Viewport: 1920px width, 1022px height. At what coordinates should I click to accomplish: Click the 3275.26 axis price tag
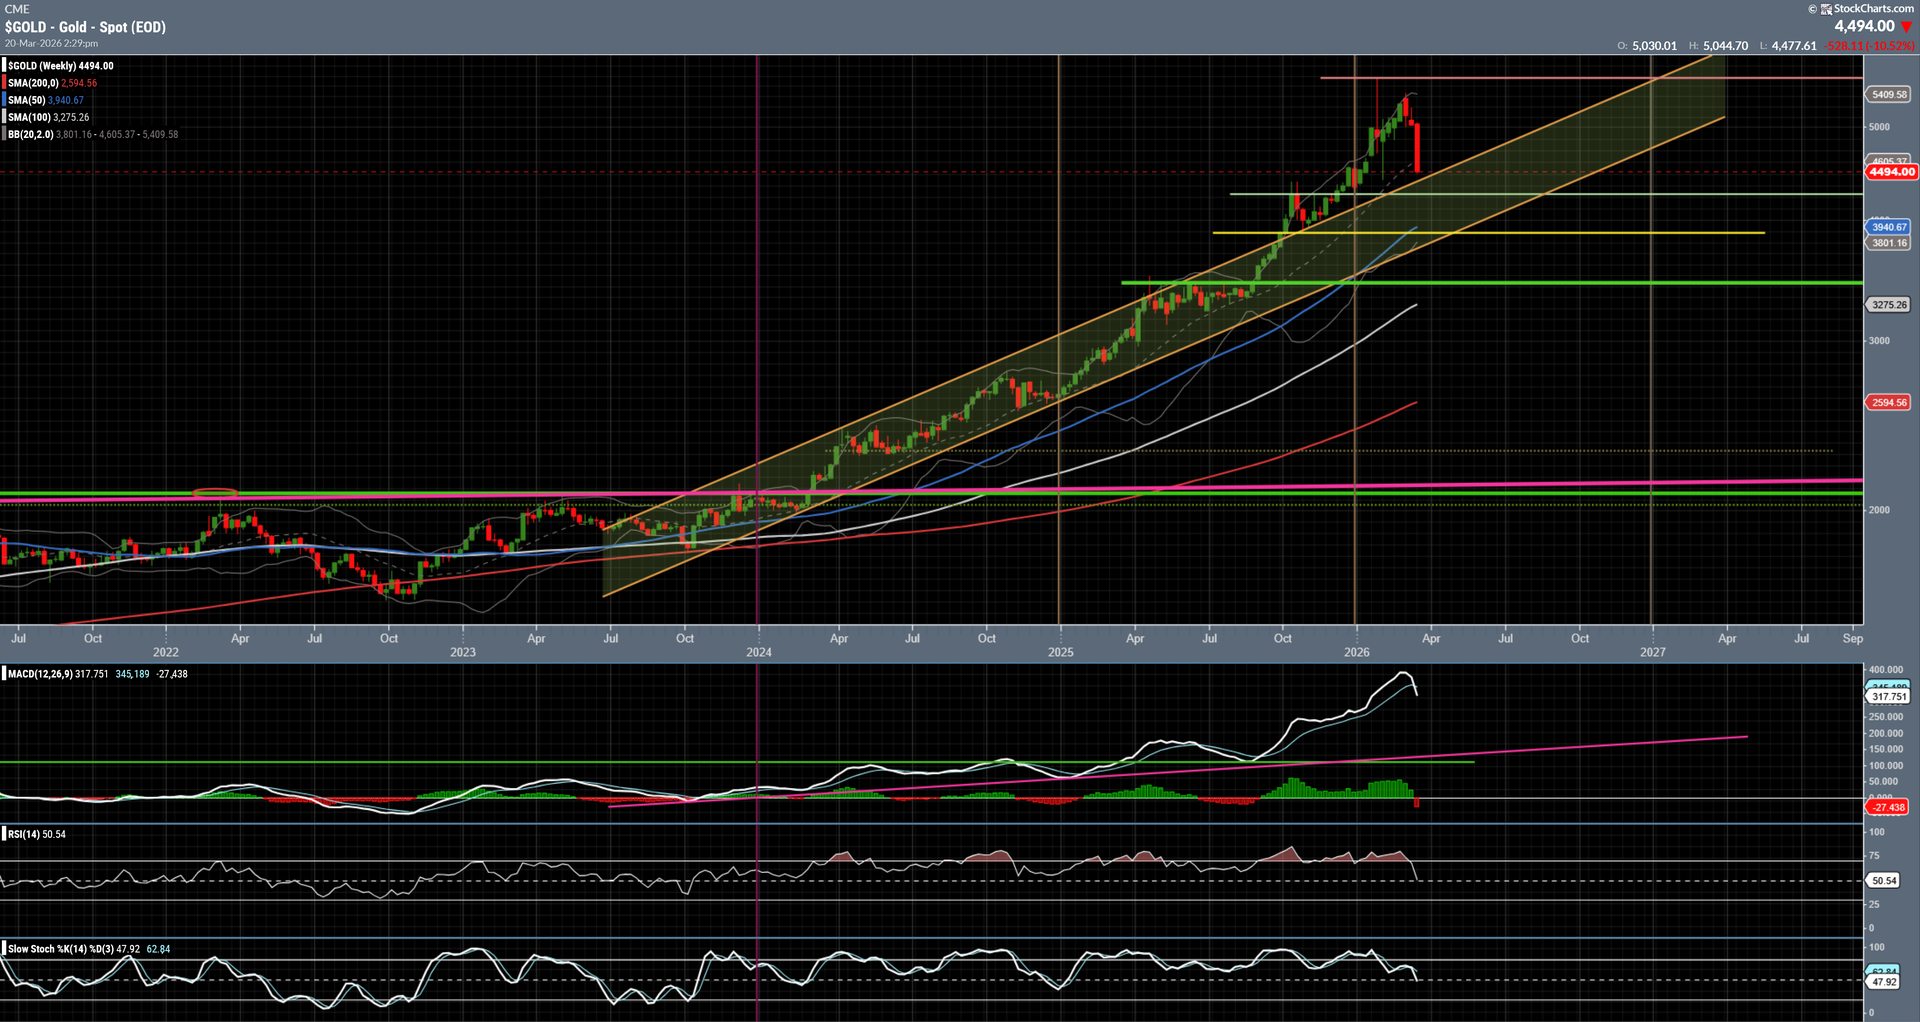1889,304
